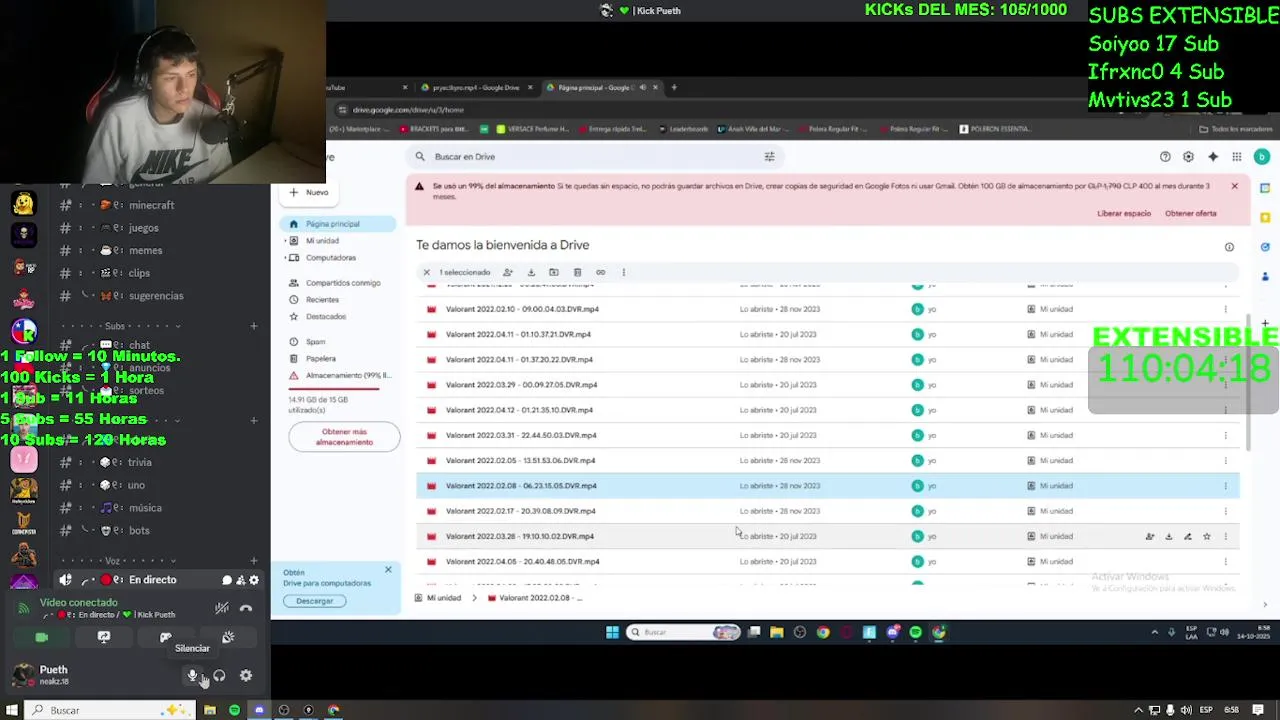Open Drive search filter options
1280x720 pixels.
pyautogui.click(x=769, y=157)
